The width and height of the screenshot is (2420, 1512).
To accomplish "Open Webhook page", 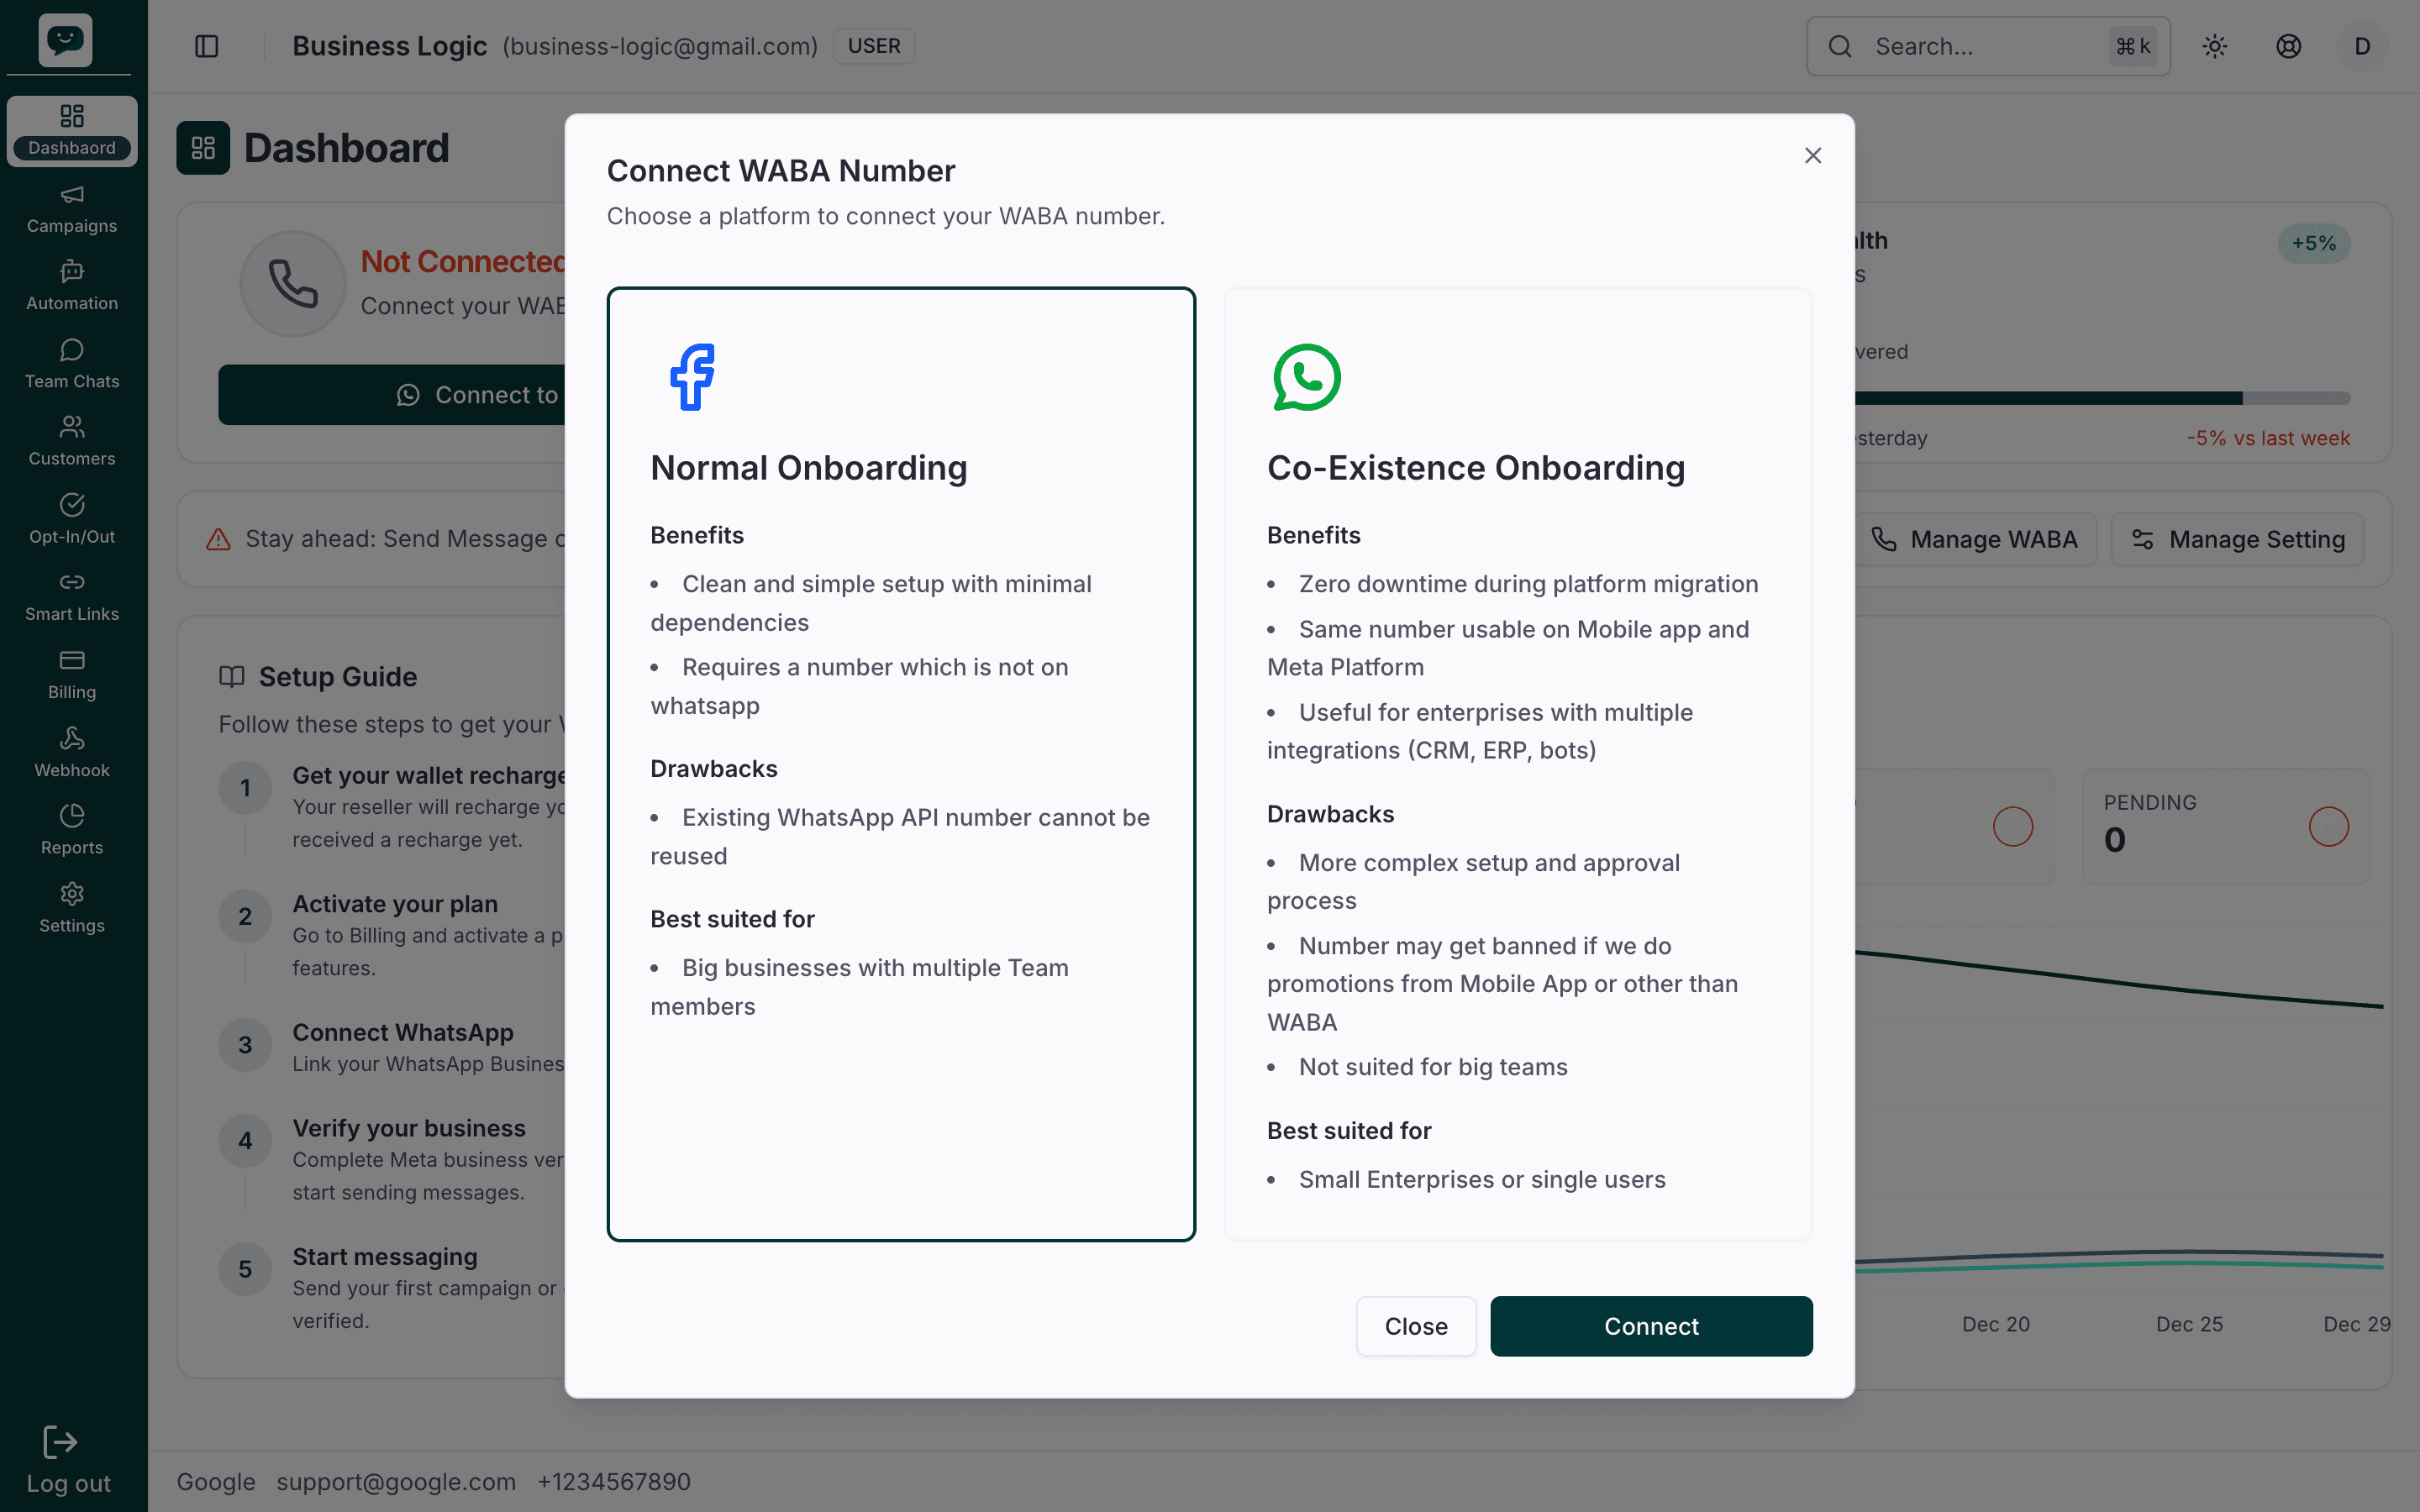I will pyautogui.click(x=72, y=753).
